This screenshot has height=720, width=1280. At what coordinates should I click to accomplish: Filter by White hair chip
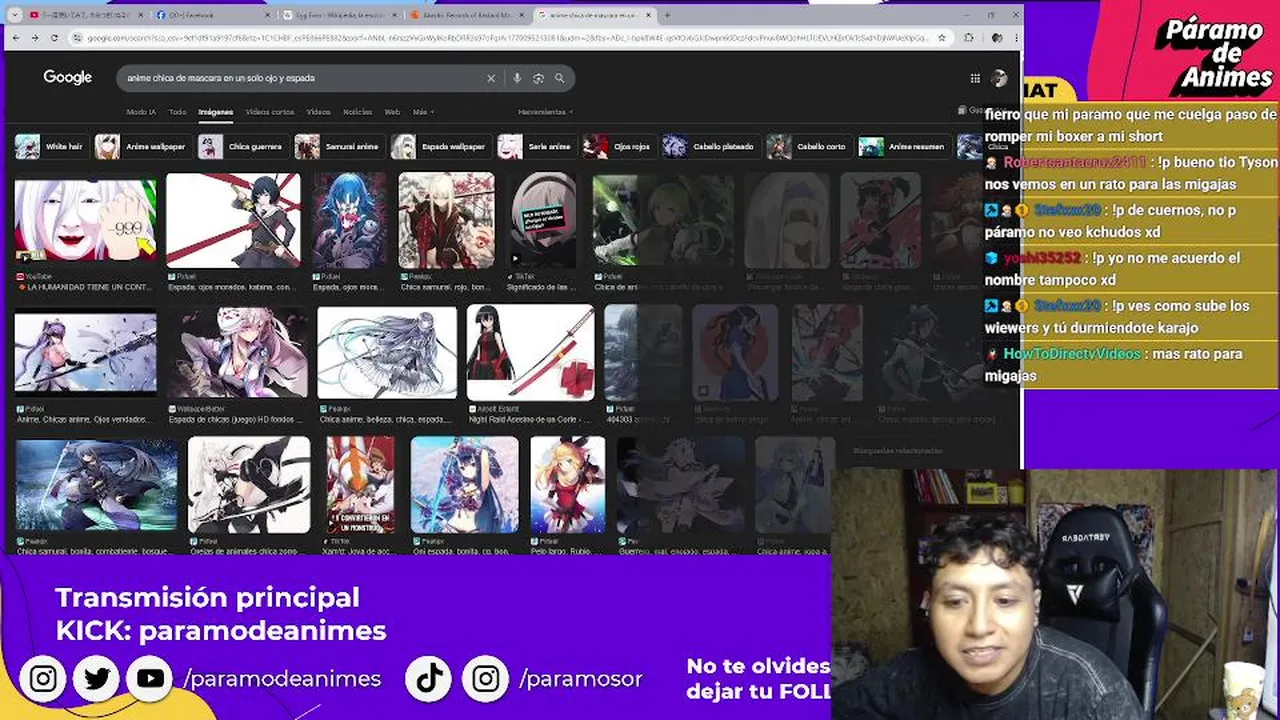(x=50, y=147)
